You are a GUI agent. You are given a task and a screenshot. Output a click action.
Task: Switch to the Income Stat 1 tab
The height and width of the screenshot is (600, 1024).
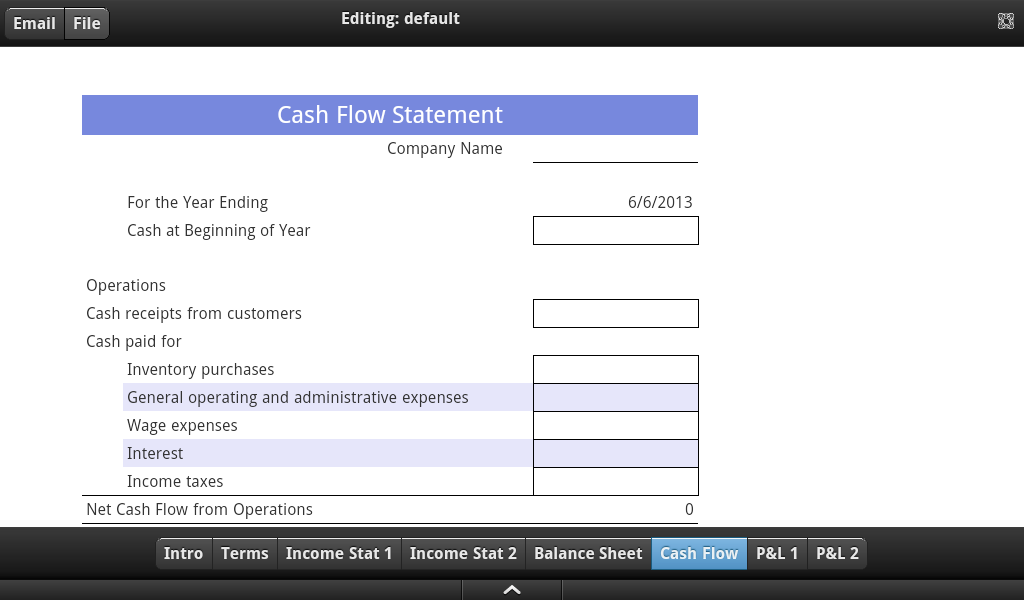(338, 553)
